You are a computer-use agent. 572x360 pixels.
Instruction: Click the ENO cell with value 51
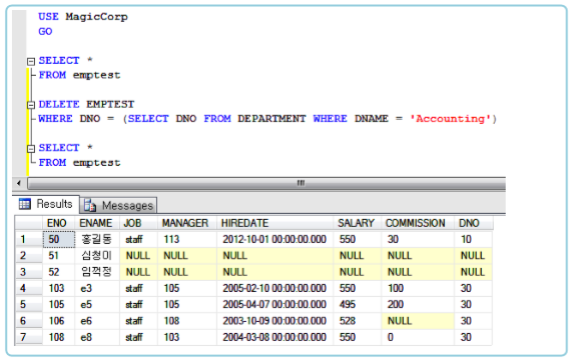pos(59,256)
